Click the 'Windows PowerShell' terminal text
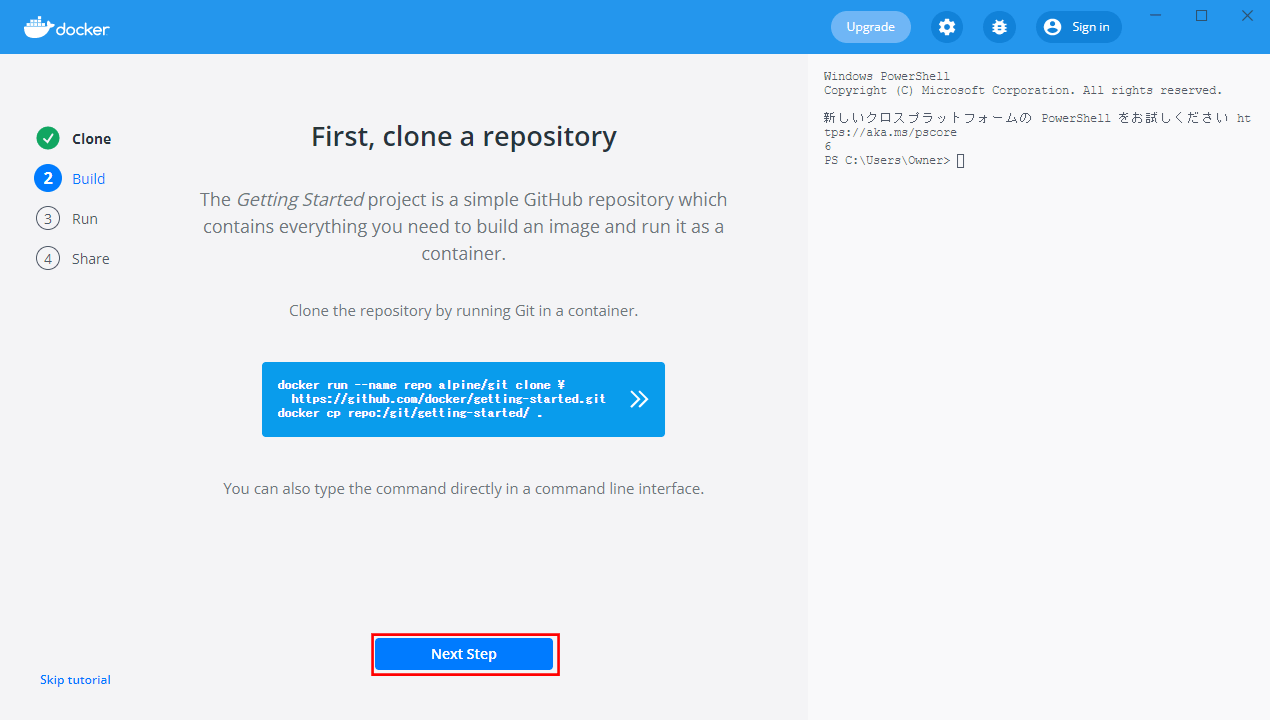Viewport: 1270px width, 720px height. coord(887,76)
